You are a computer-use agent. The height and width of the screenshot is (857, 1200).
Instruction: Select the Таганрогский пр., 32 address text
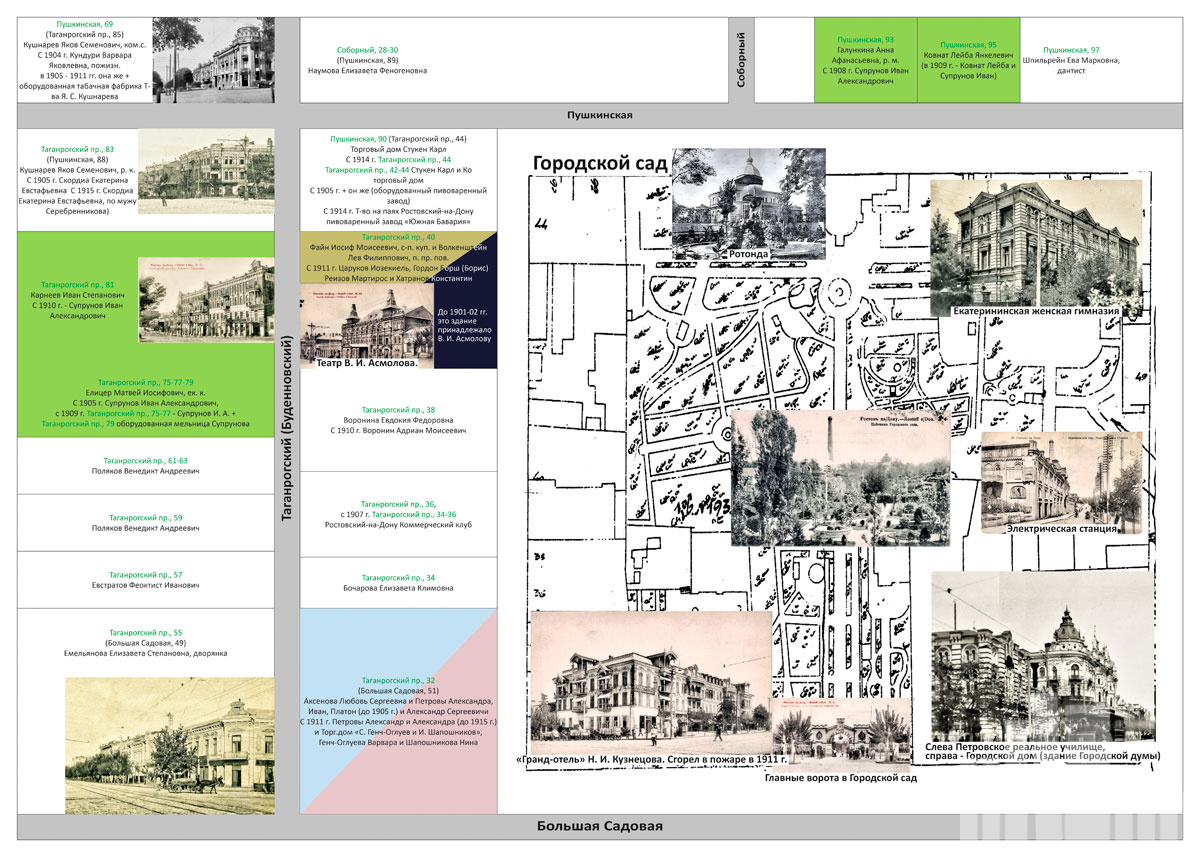tap(398, 679)
